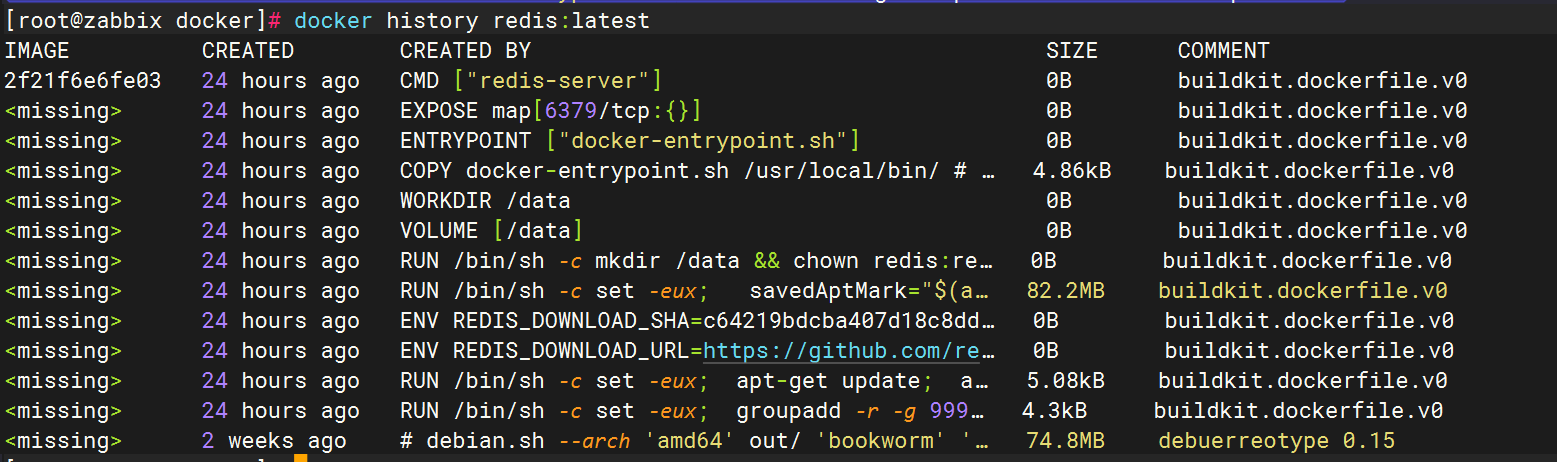Click the ENV REDIS_DOWNLOAD_SHA entry
The height and width of the screenshot is (462, 1557).
click(x=698, y=321)
